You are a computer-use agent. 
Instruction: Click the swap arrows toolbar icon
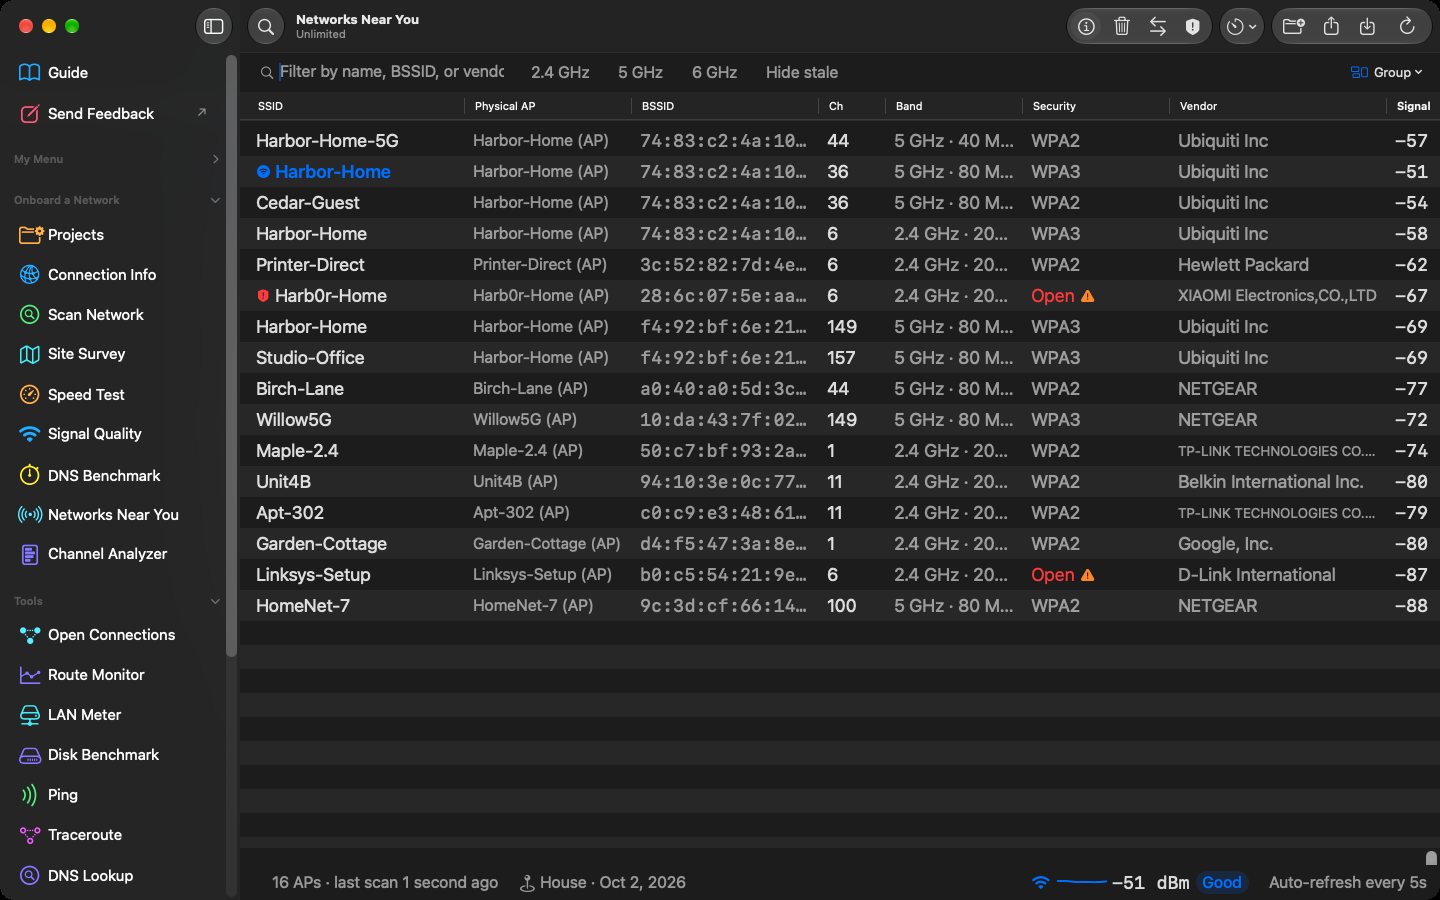tap(1158, 27)
